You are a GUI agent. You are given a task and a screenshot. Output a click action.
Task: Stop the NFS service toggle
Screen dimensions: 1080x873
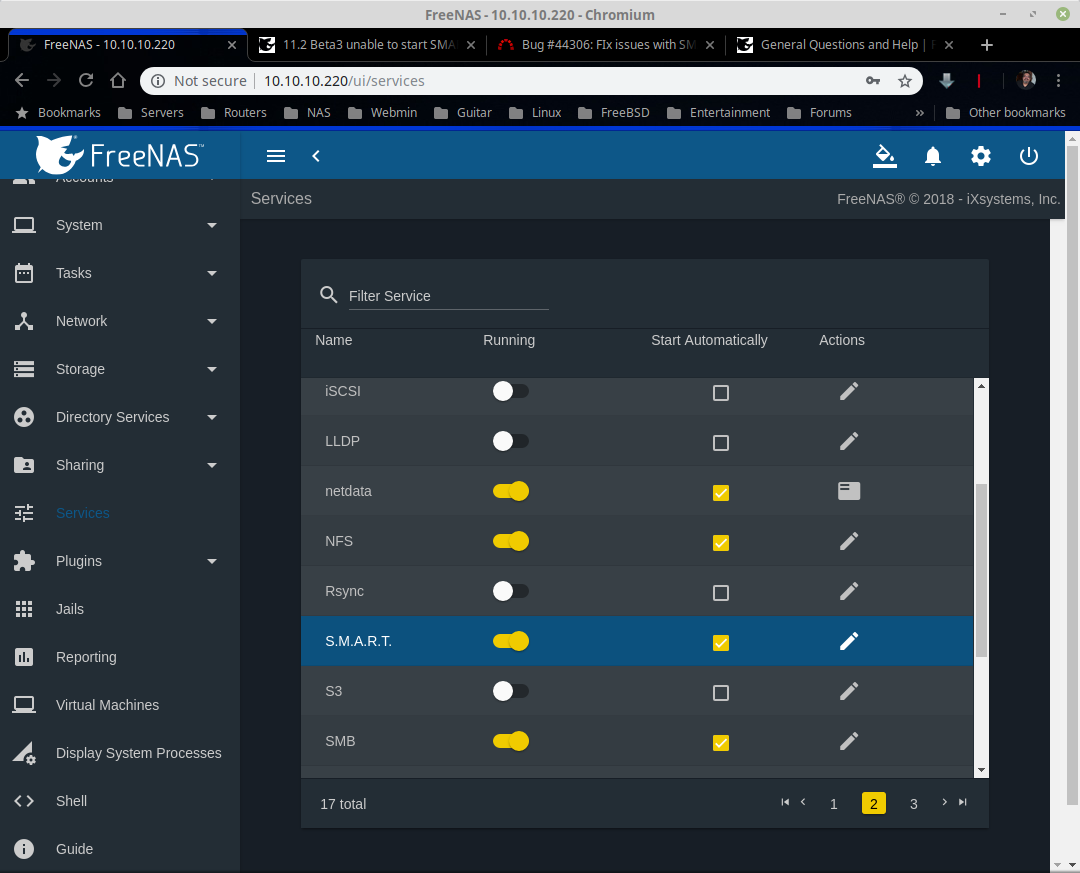click(510, 541)
